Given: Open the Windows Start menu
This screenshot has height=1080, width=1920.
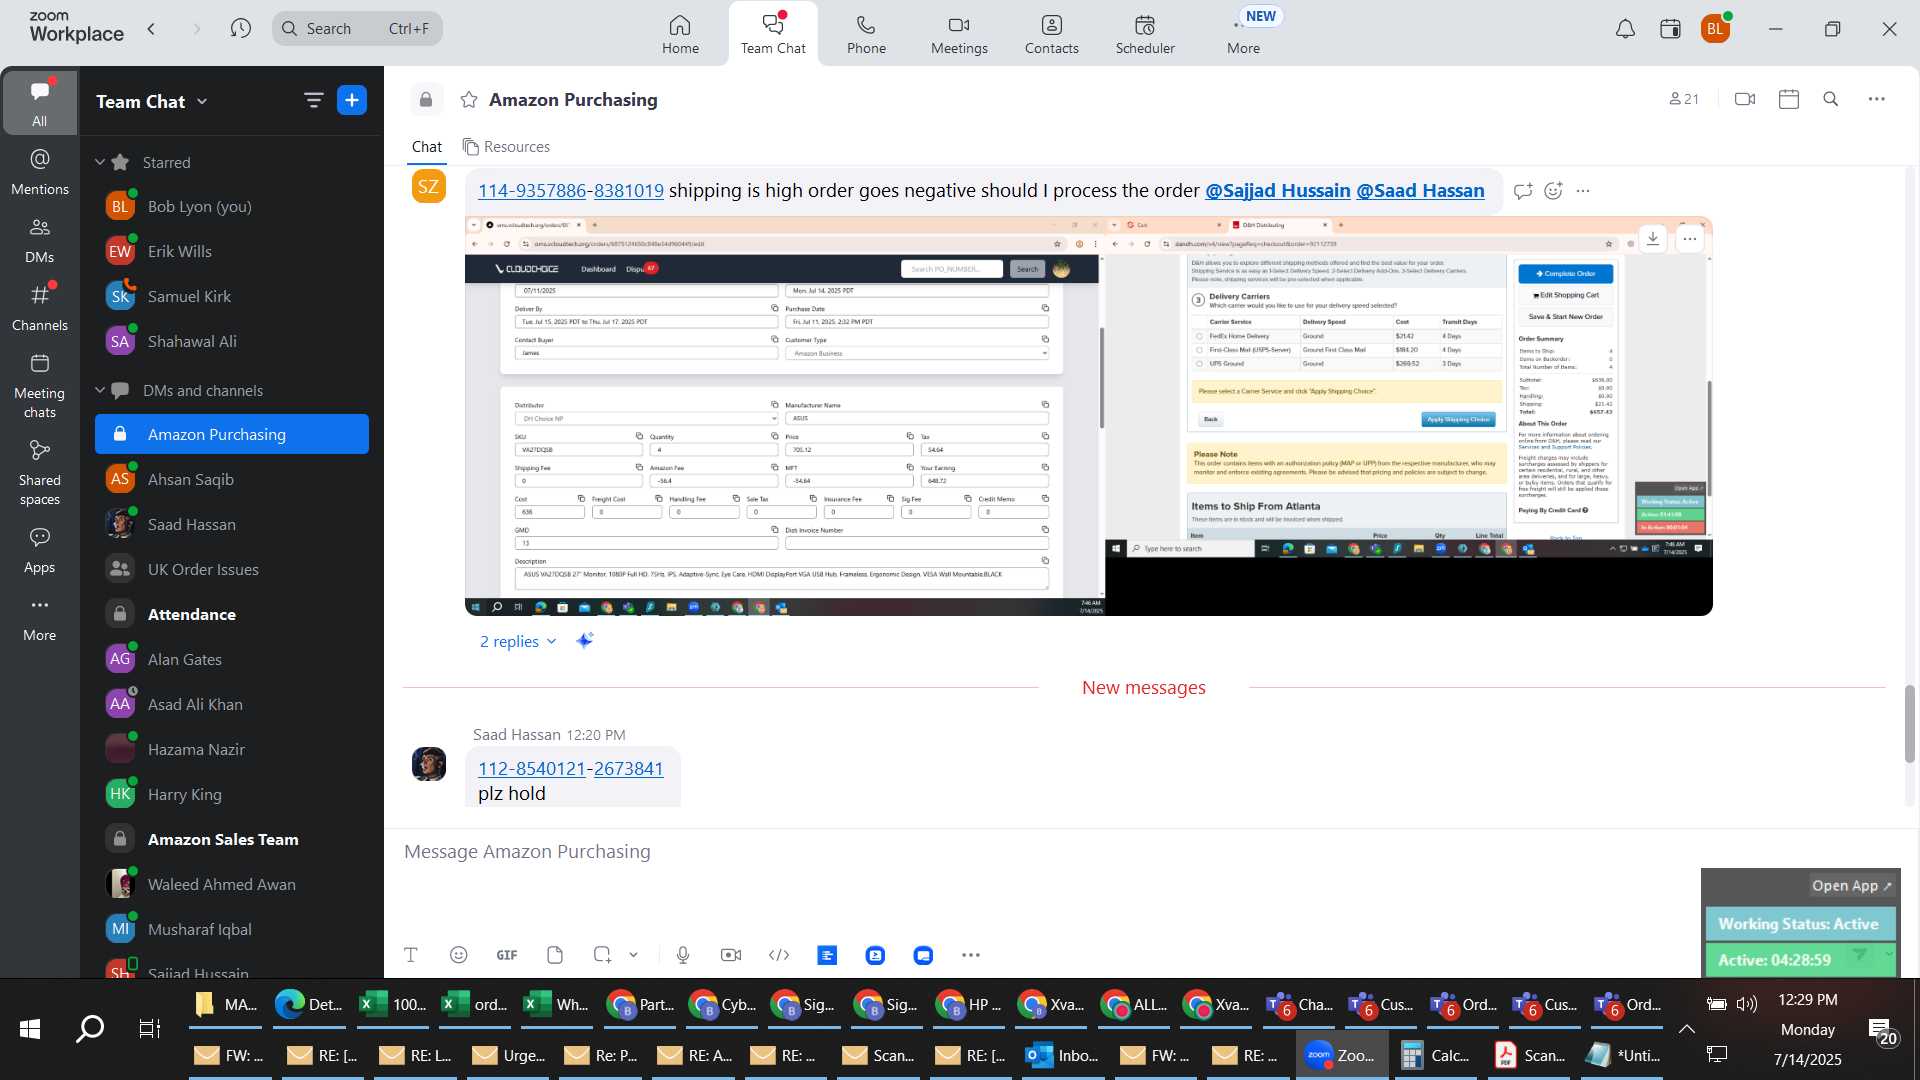Looking at the screenshot, I should 30,1028.
